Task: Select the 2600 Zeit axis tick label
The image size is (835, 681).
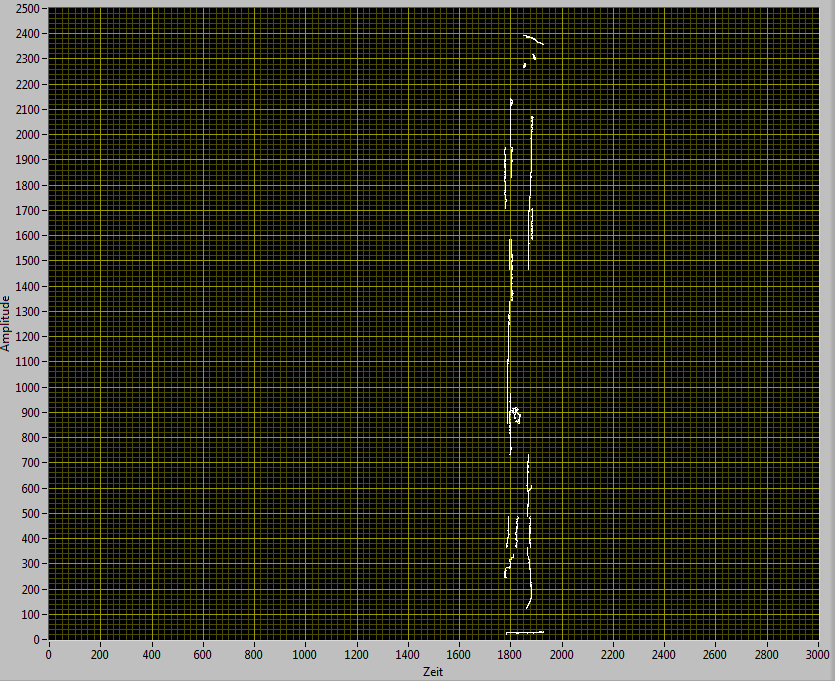Action: click(715, 655)
